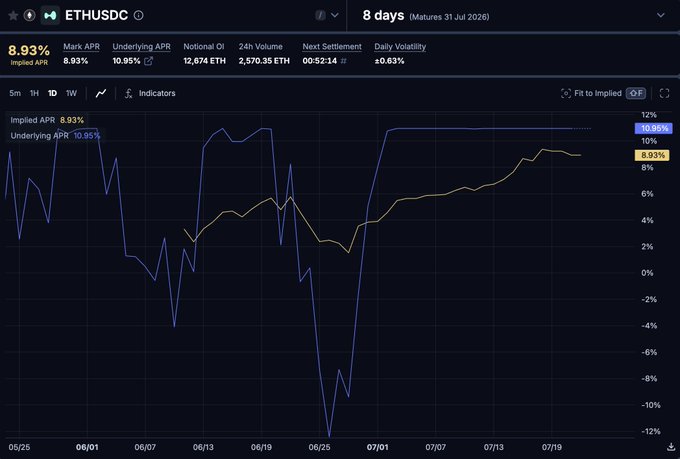
Task: Click the Ethereum coin icon
Action: tap(29, 16)
